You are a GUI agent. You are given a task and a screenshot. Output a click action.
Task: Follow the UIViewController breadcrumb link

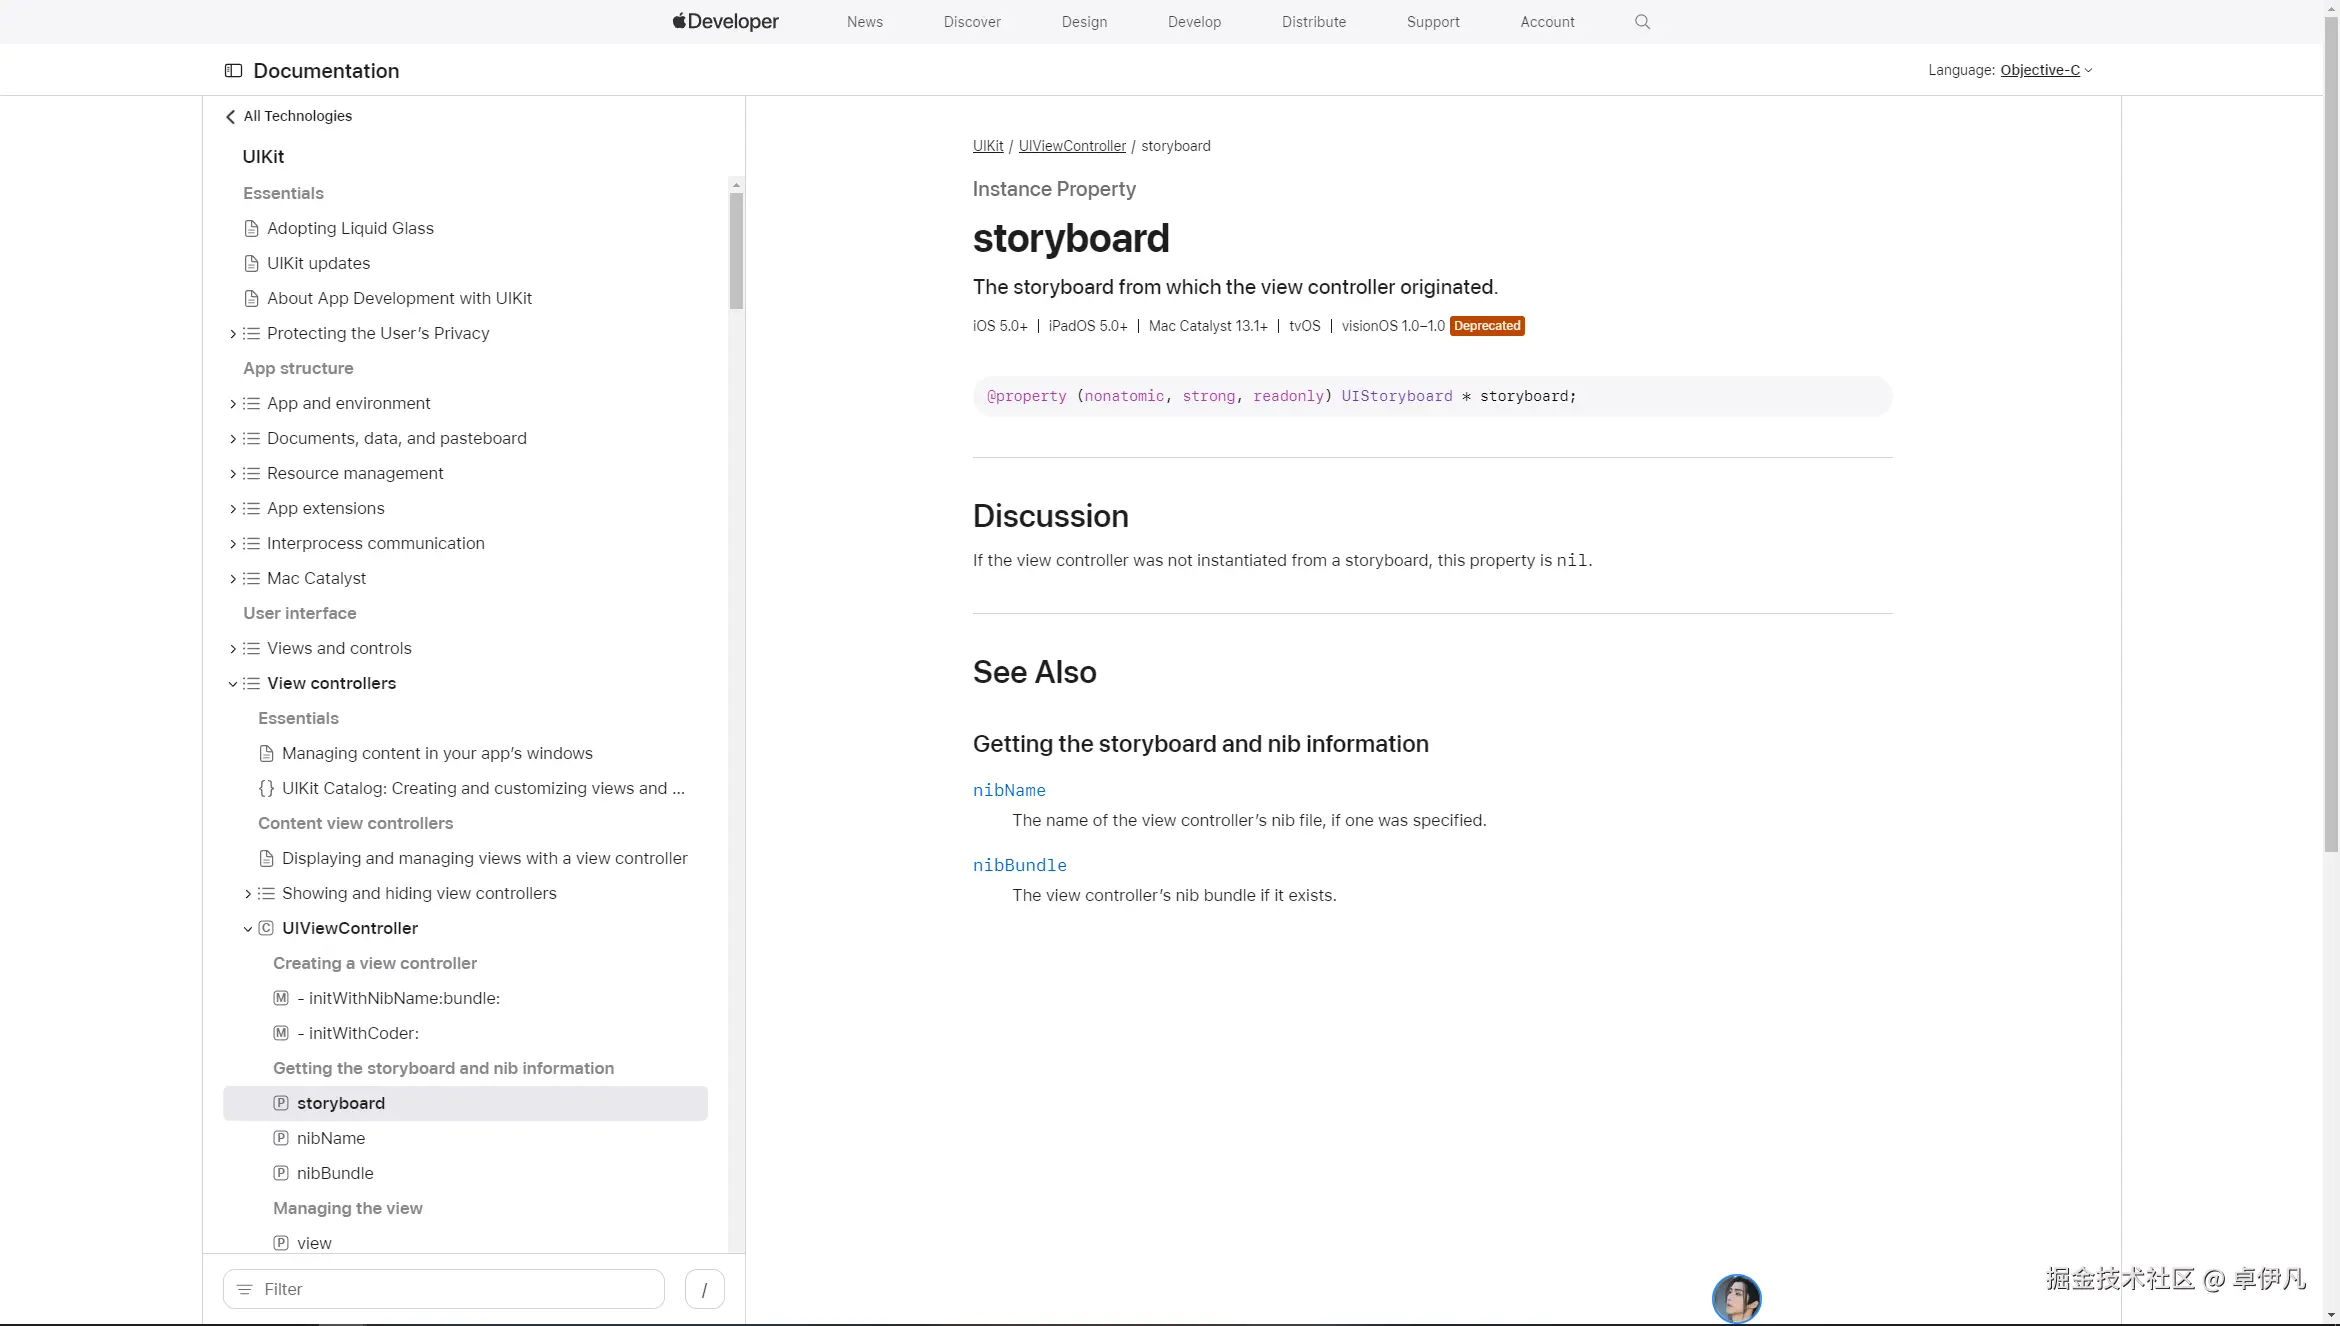tap(1072, 146)
